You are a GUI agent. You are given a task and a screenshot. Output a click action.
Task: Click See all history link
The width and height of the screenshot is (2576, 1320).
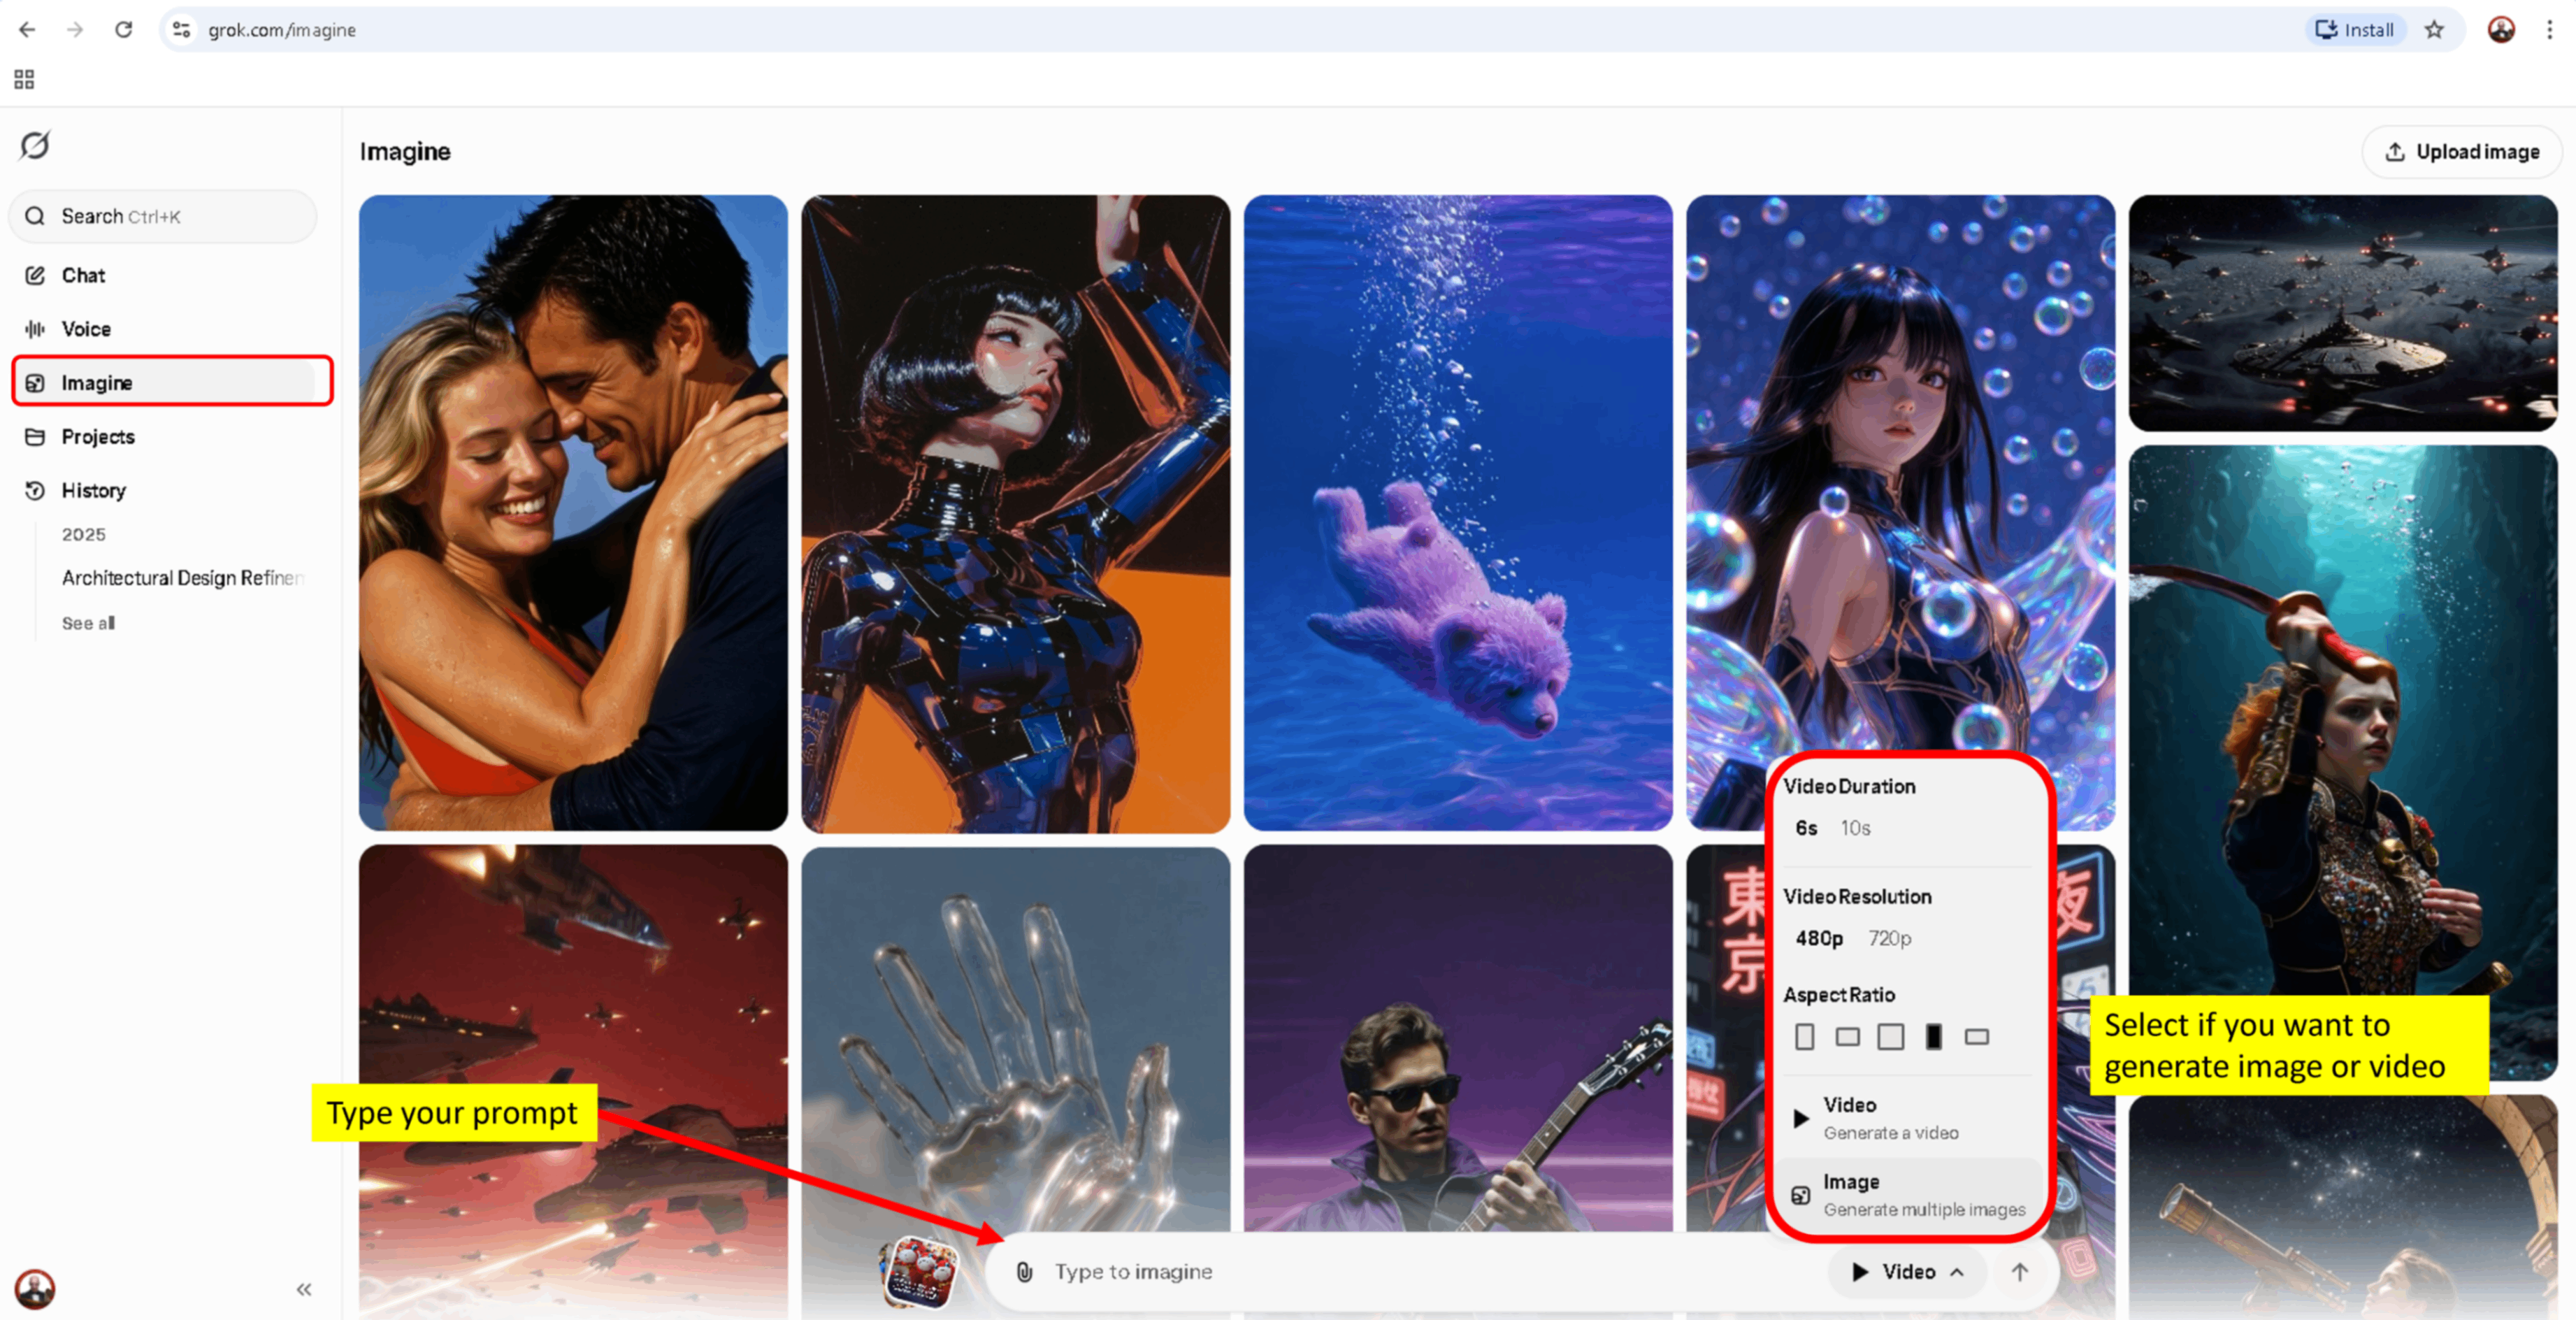(88, 623)
